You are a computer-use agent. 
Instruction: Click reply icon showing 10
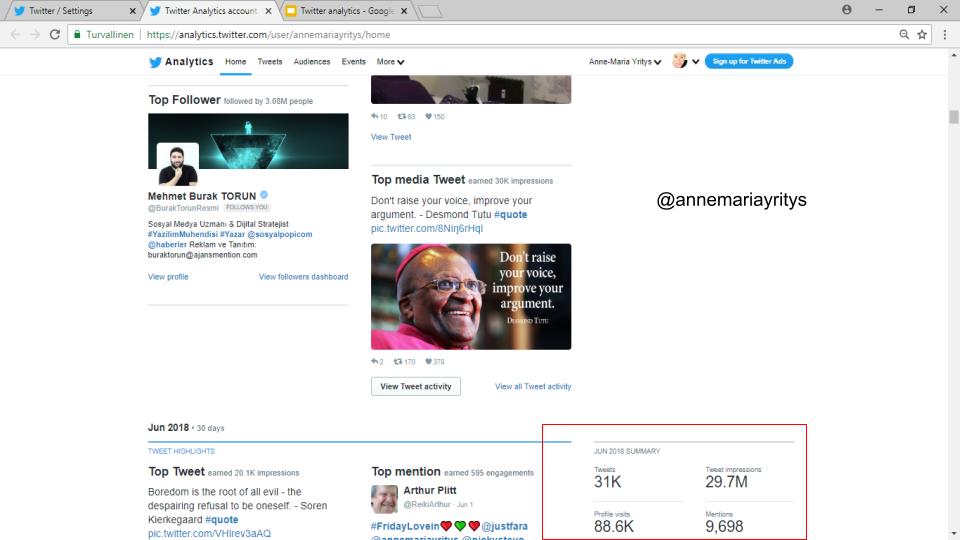[x=374, y=116]
